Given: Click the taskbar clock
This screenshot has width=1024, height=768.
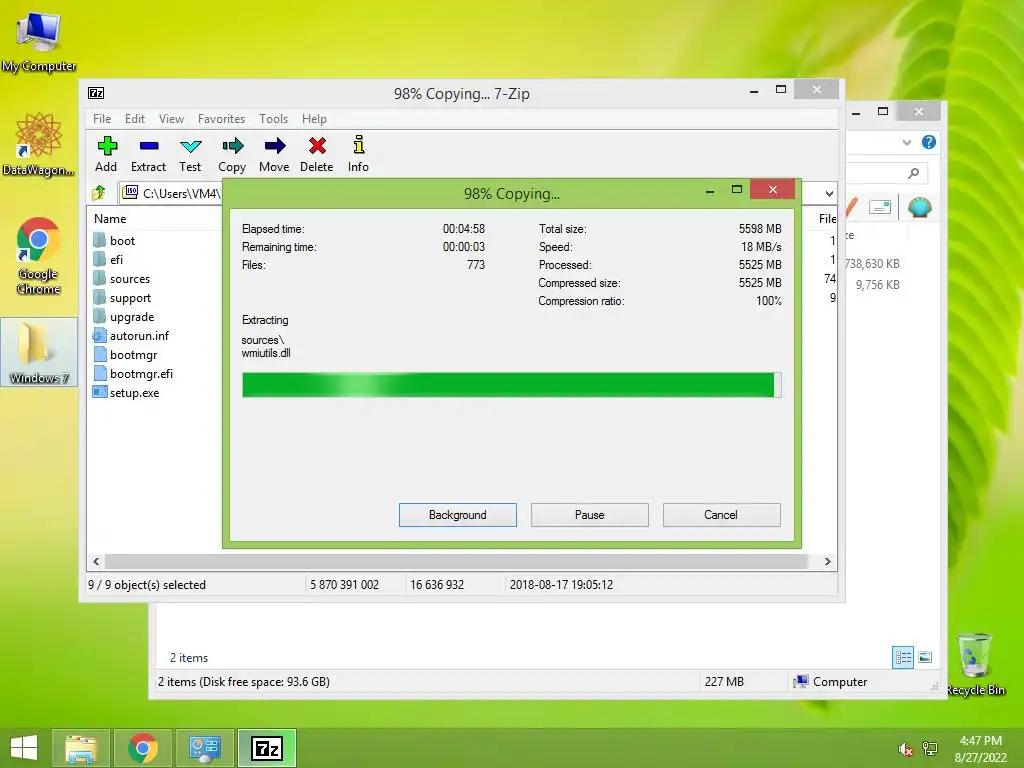Looking at the screenshot, I should (x=980, y=749).
